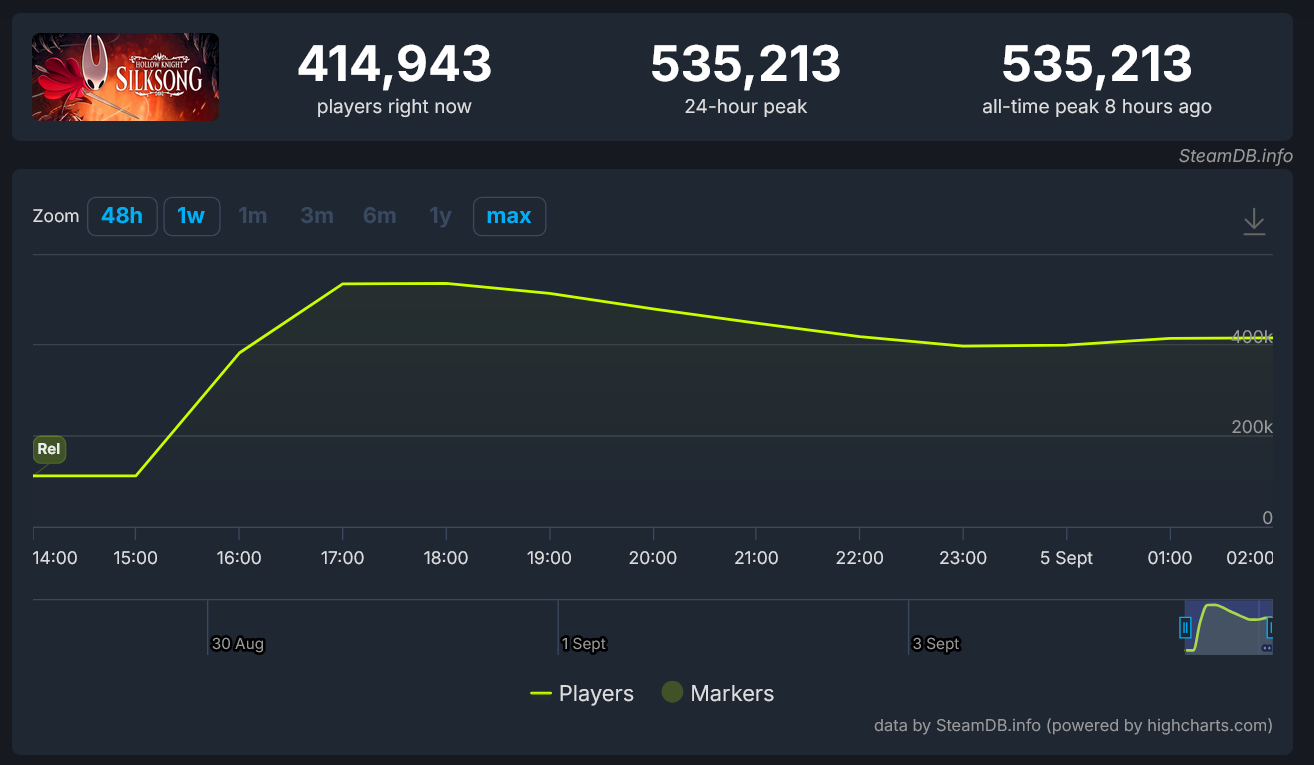The image size is (1314, 765).
Task: Click the '1 Sept' navigator date label
Action: (x=584, y=644)
